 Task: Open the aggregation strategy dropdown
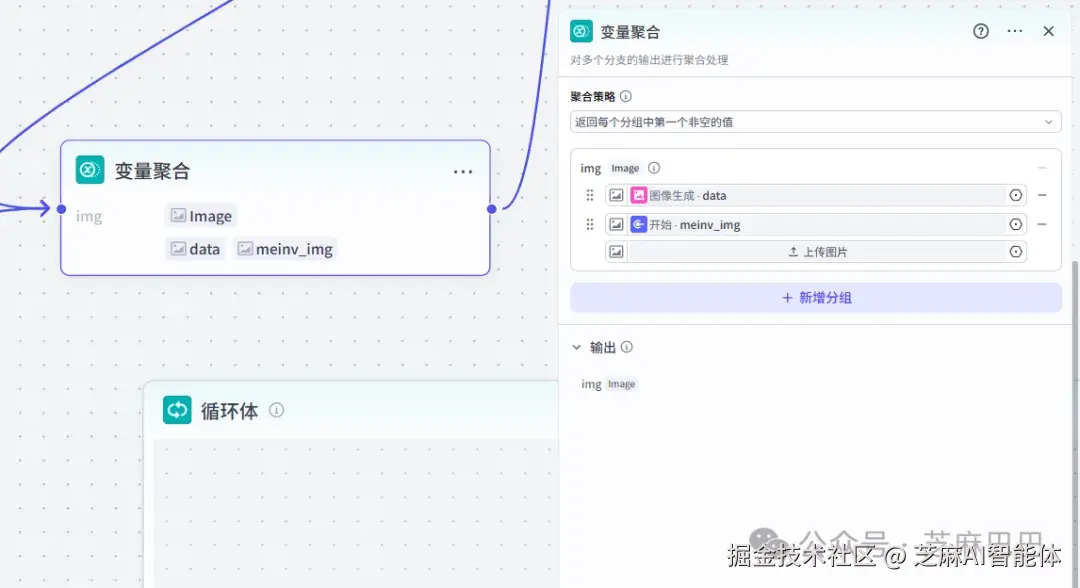(x=815, y=121)
